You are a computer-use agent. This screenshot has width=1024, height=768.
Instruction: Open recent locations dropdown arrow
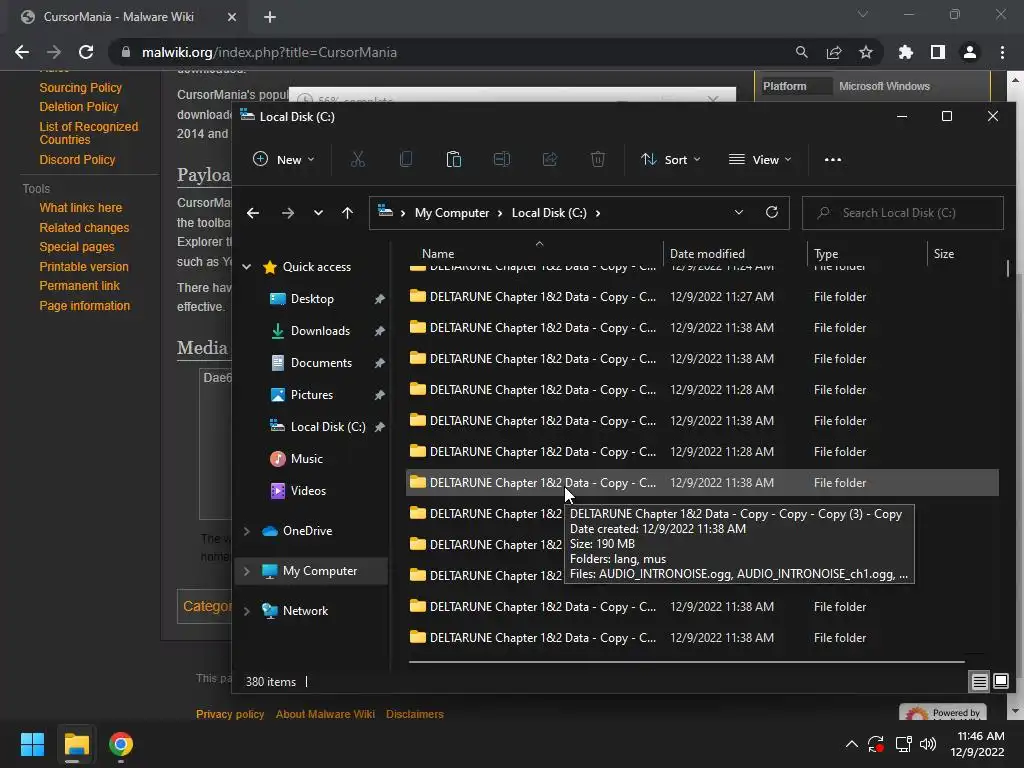coord(318,213)
